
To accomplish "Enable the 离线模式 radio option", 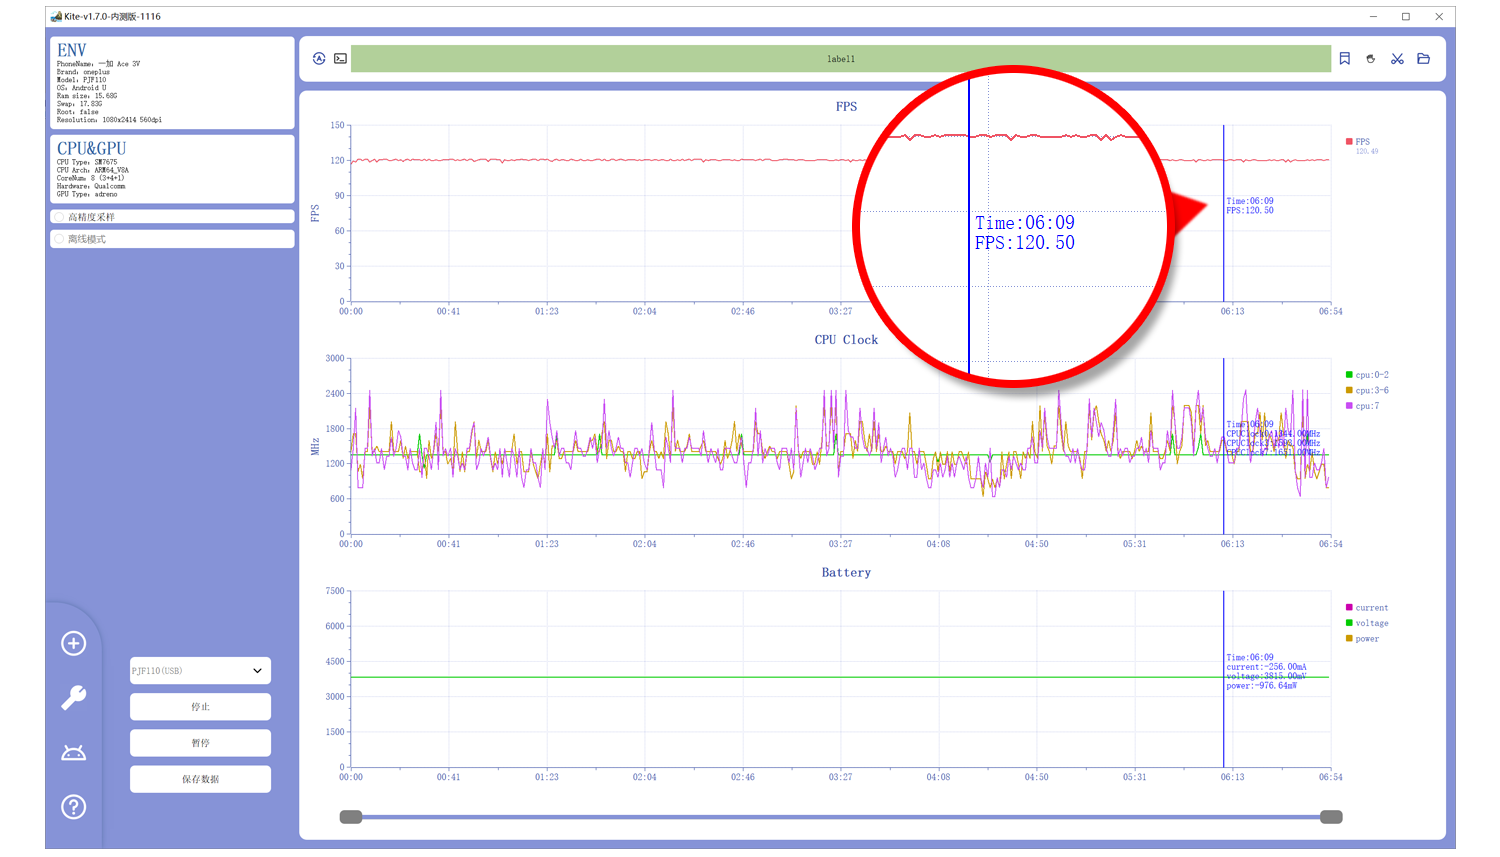I will pyautogui.click(x=59, y=239).
